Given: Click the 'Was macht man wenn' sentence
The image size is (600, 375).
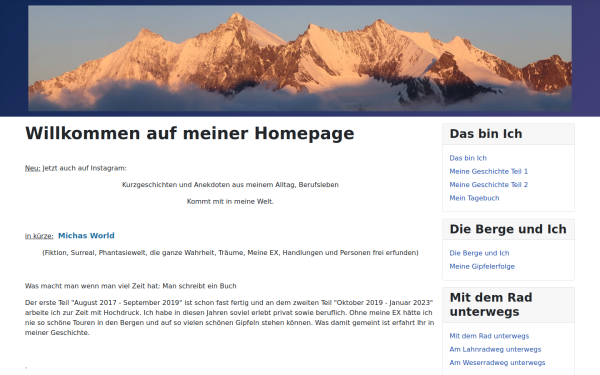Looking at the screenshot, I should [x=130, y=286].
